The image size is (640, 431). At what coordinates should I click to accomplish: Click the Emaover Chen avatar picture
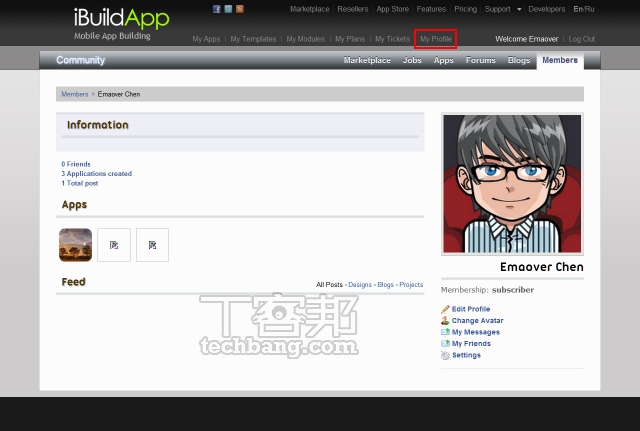[x=512, y=183]
